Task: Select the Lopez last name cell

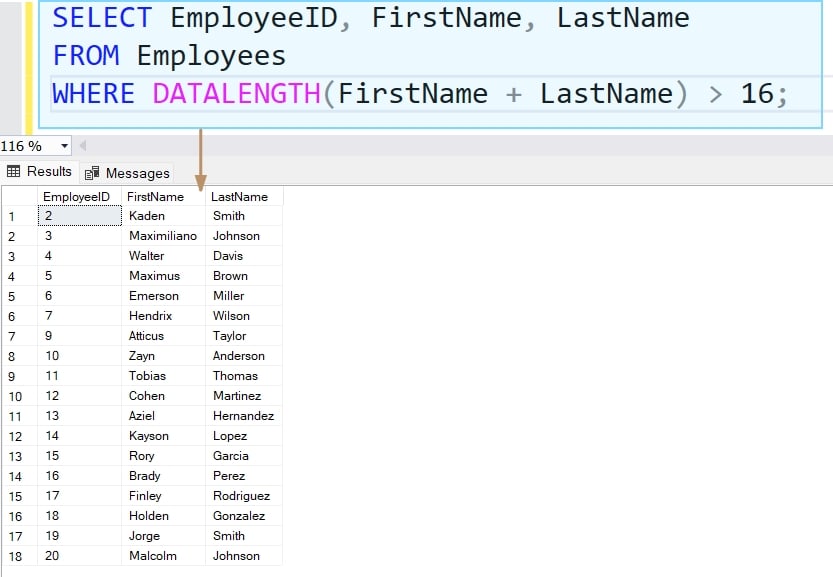Action: click(244, 436)
